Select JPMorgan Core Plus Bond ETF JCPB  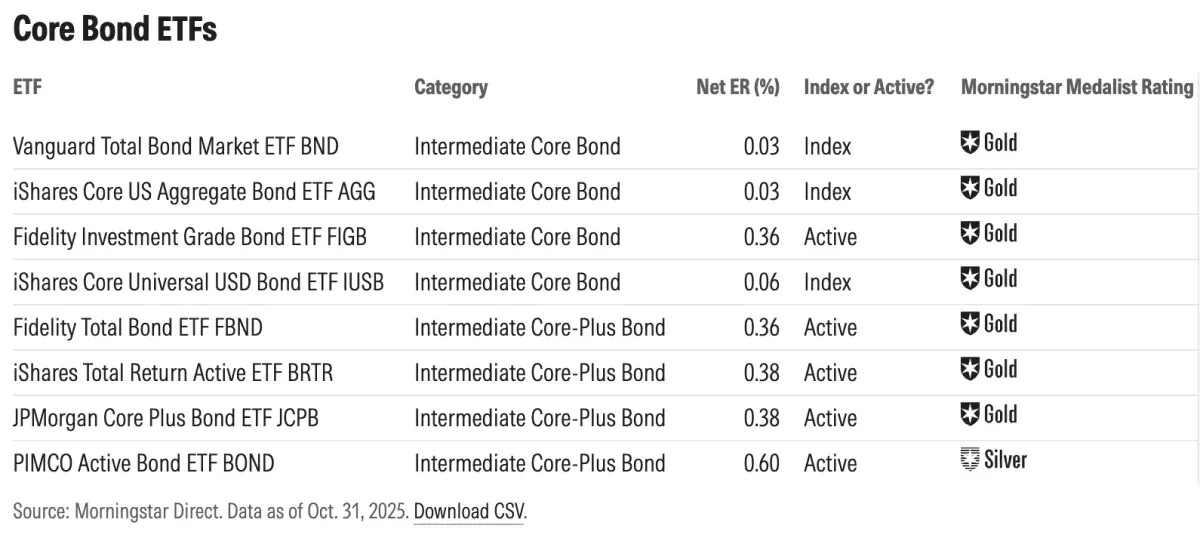pyautogui.click(x=166, y=418)
